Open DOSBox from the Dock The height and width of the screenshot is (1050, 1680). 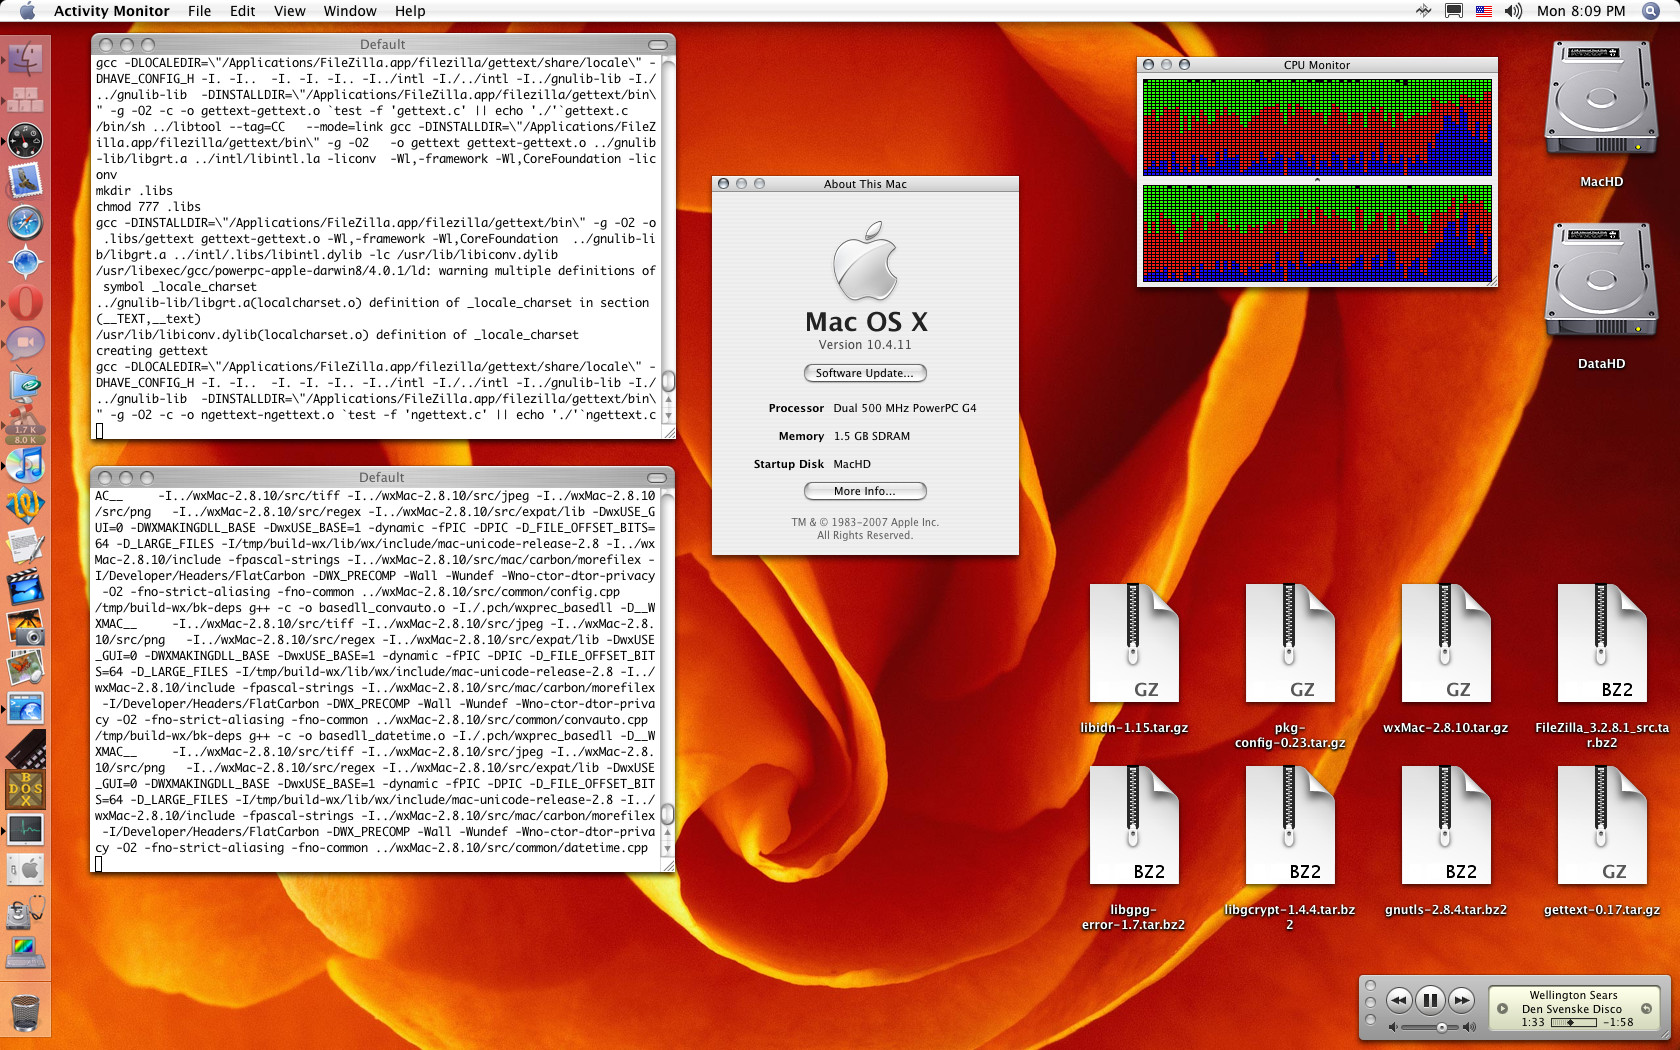pos(25,789)
